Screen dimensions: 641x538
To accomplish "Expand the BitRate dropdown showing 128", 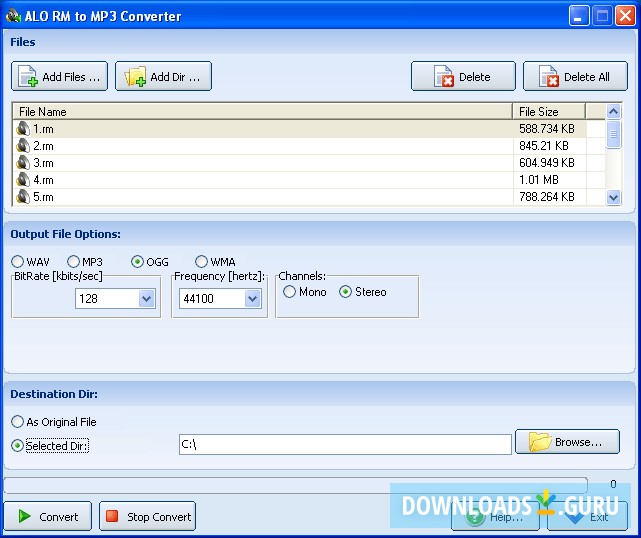I will point(146,298).
